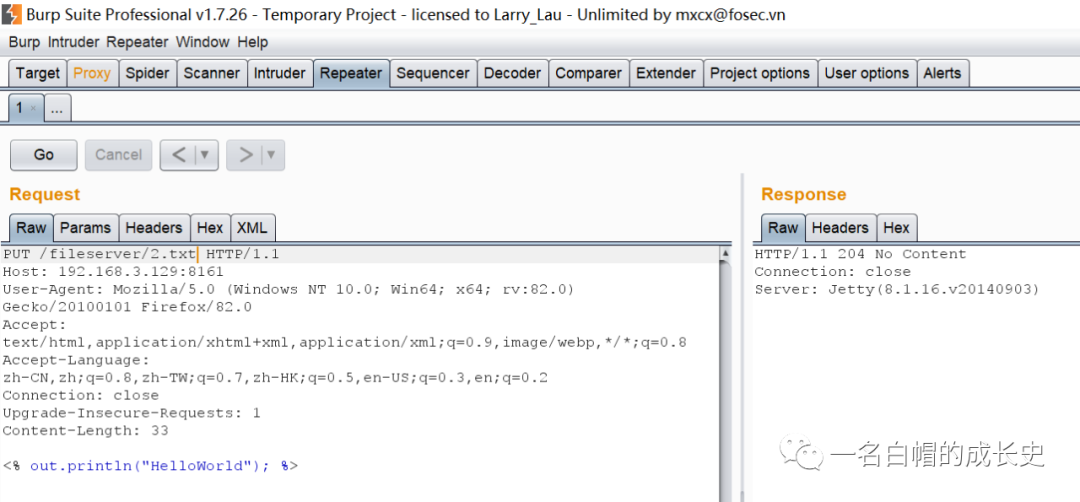This screenshot has width=1080, height=502.
Task: Click the User-Agent header line
Action: coord(288,290)
